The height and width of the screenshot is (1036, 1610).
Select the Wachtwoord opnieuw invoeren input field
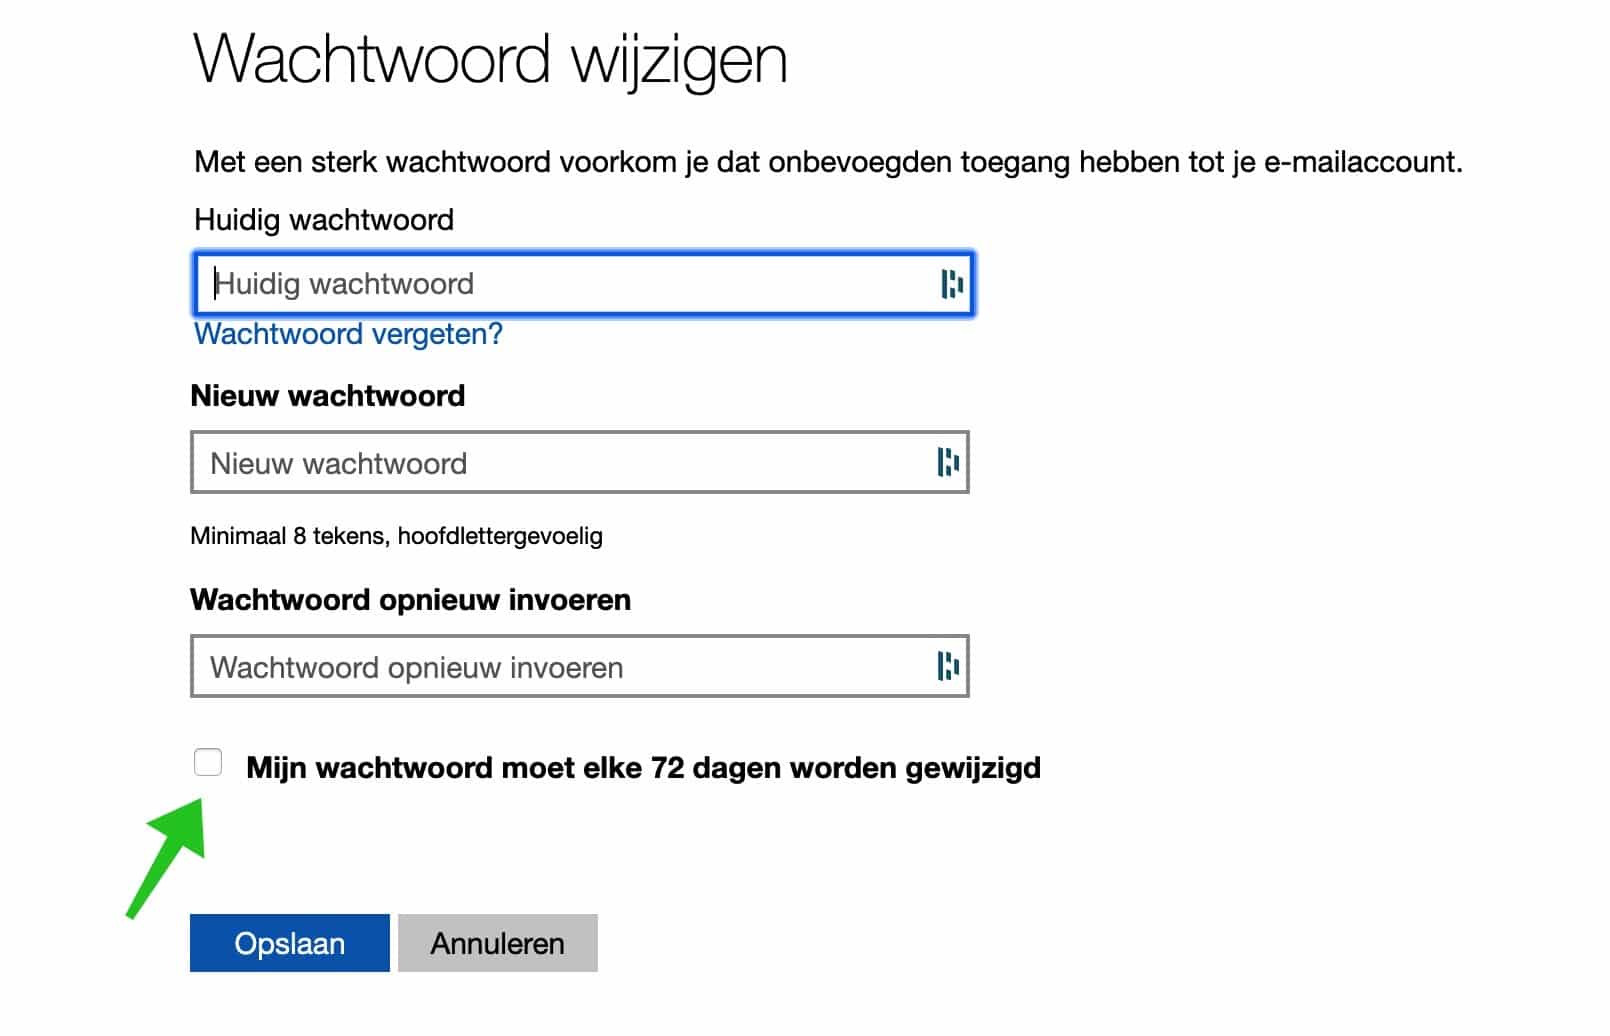(x=580, y=666)
